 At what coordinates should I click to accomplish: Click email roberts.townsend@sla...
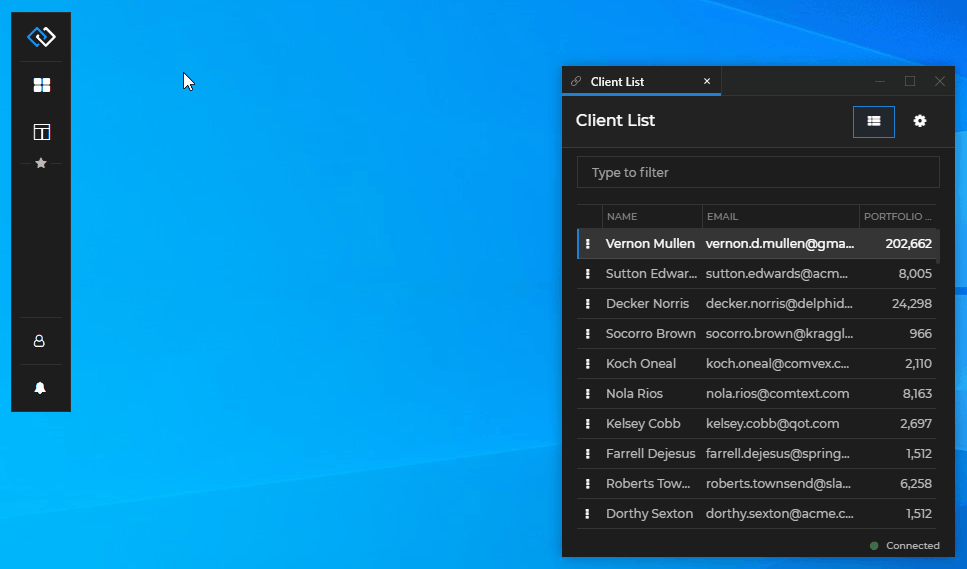[x=778, y=484]
